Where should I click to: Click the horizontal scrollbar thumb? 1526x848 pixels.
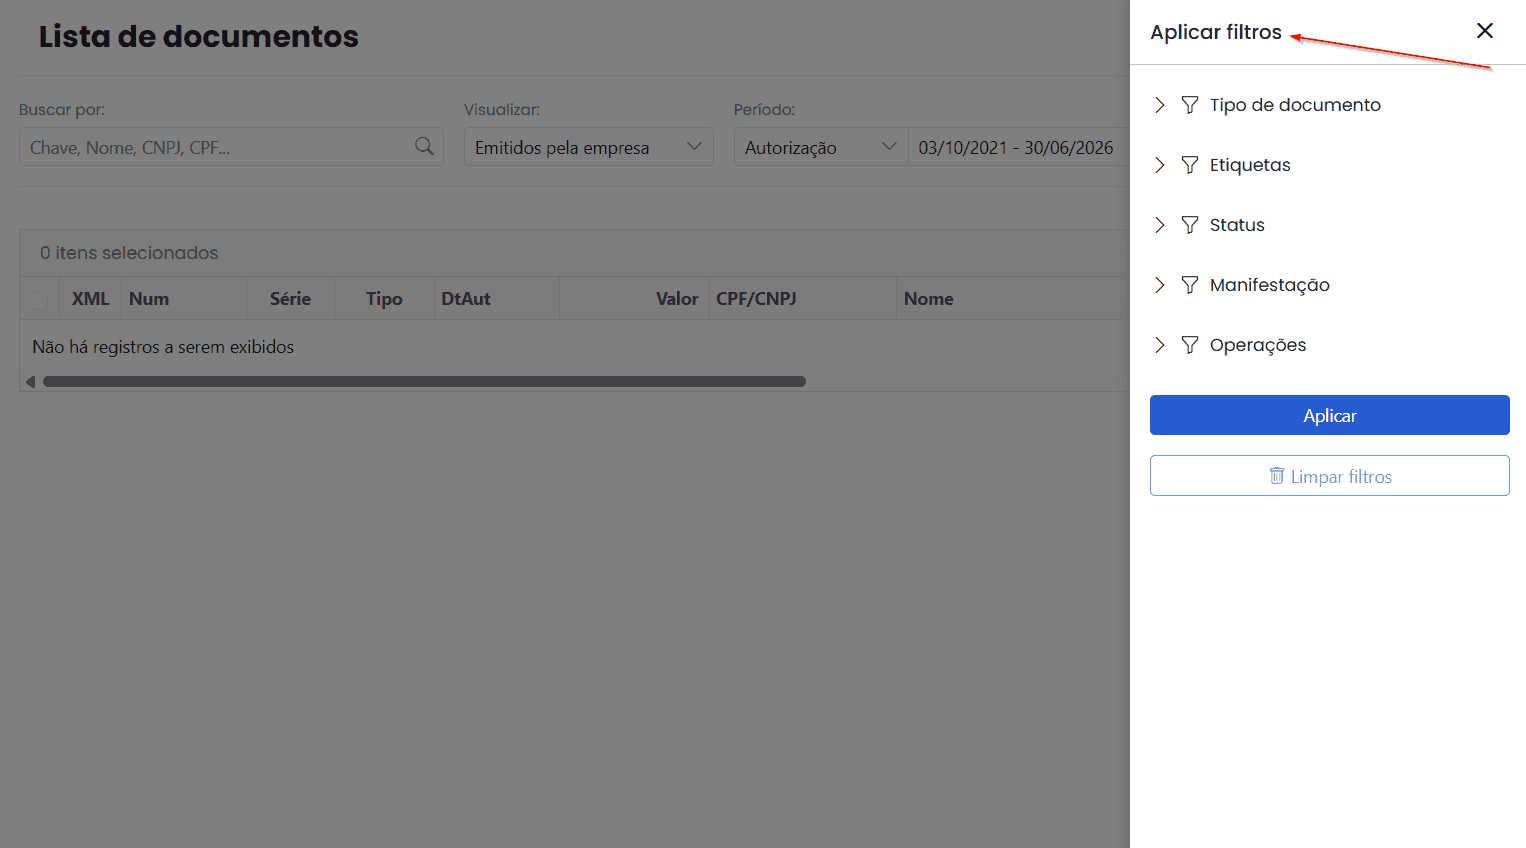coord(424,381)
